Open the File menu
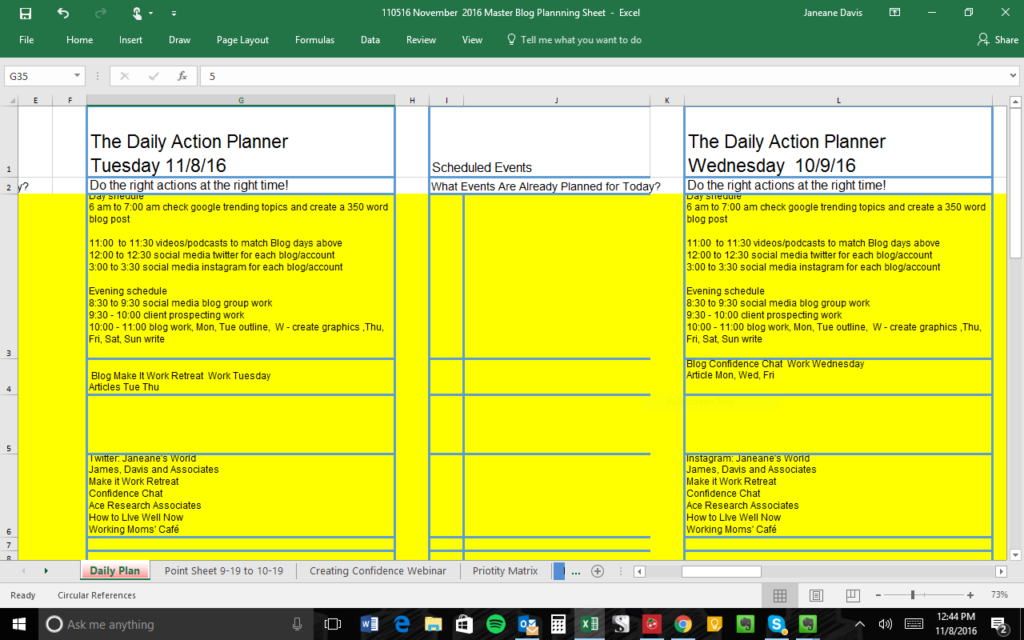Screen dimensions: 1024x640 26,41
